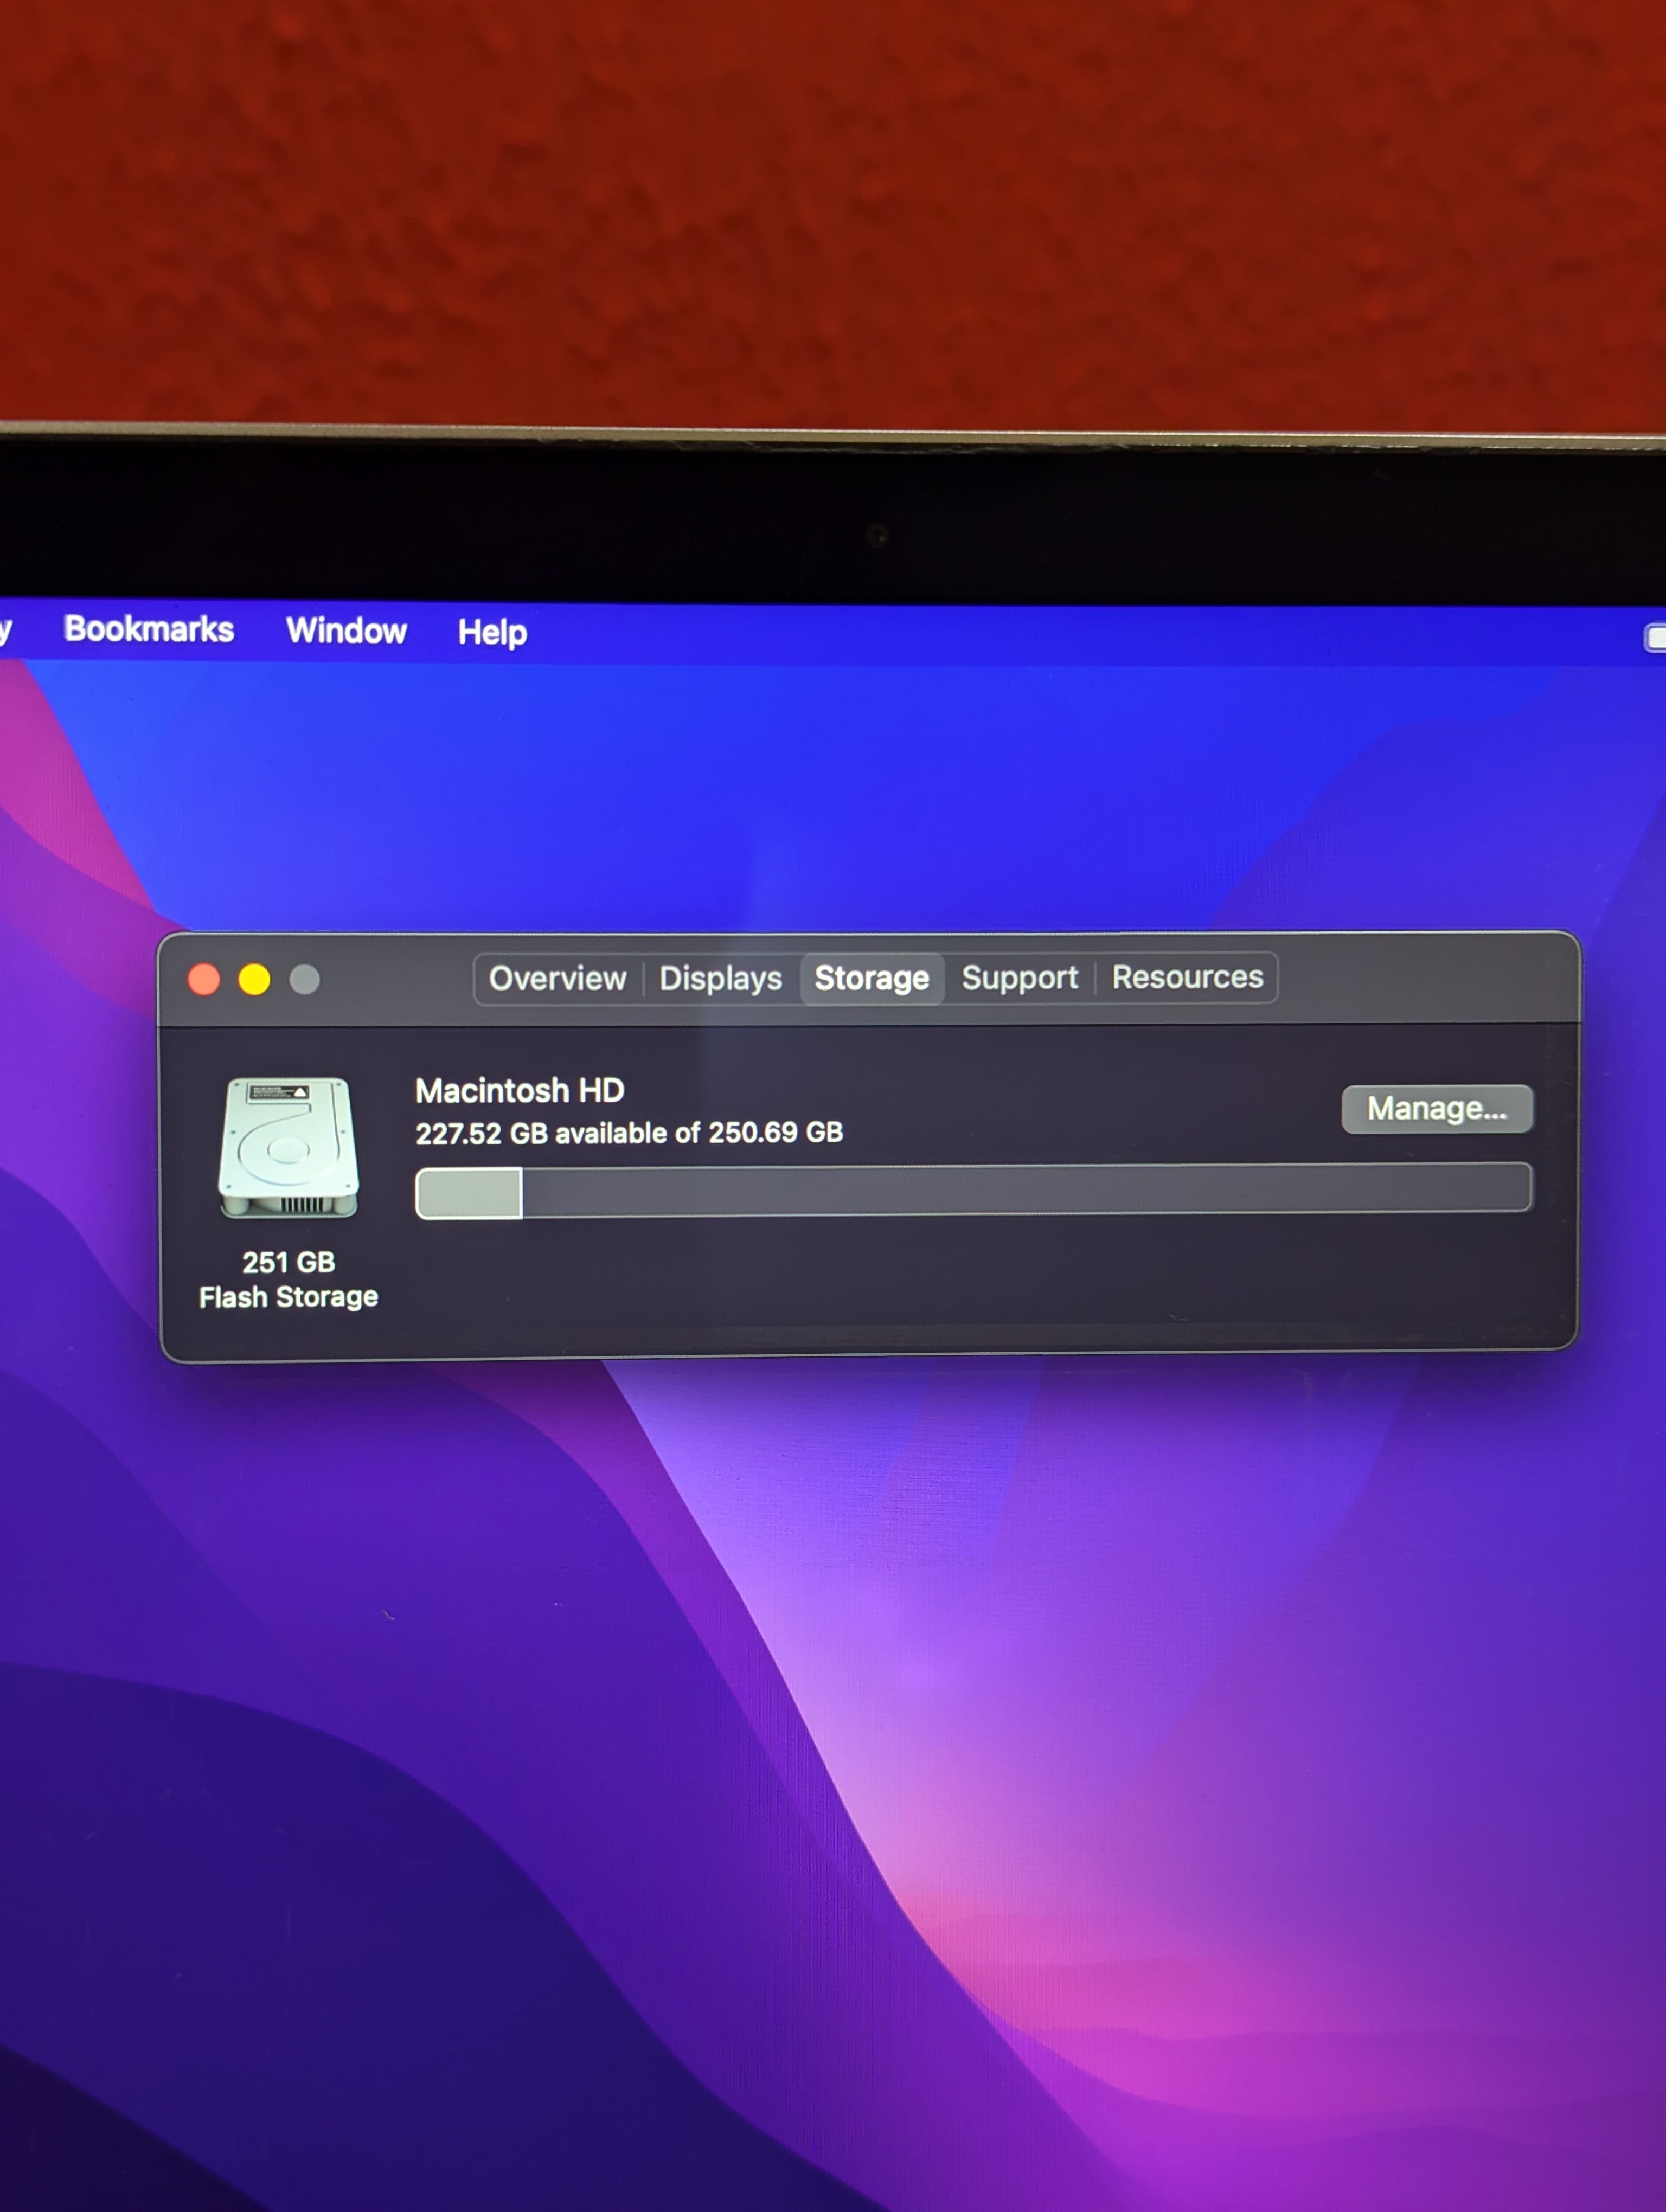This screenshot has width=1666, height=2212.
Task: Click the Manage... button
Action: point(1436,1109)
